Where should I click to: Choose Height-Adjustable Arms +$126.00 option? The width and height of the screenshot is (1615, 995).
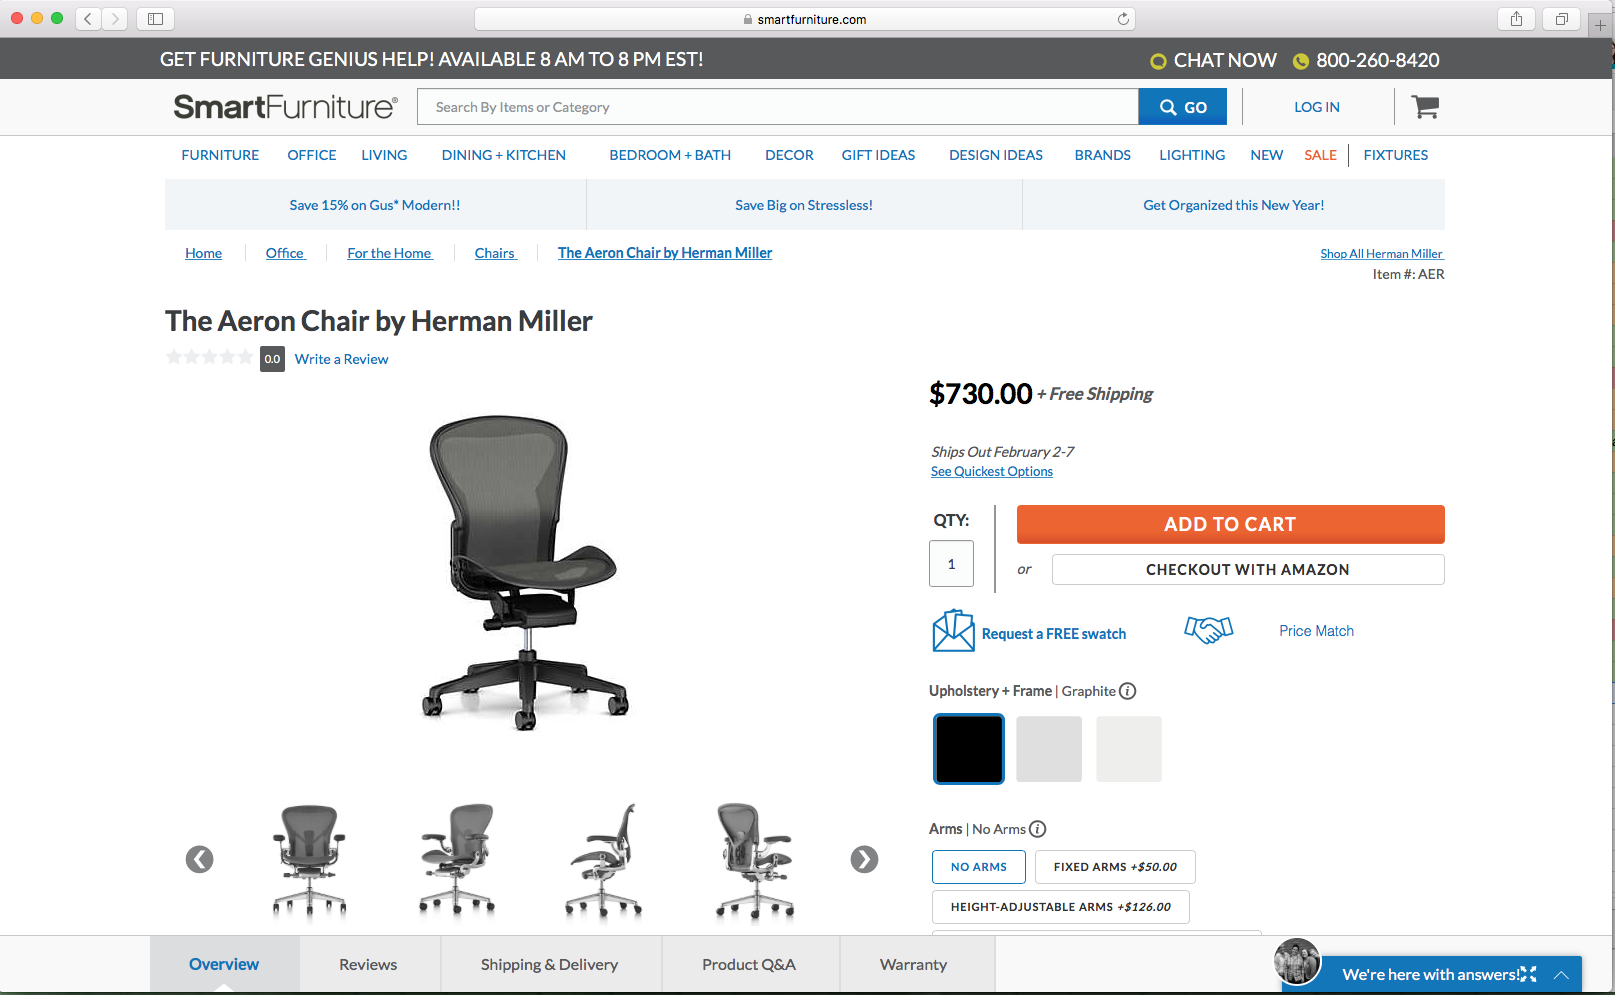pos(1061,907)
